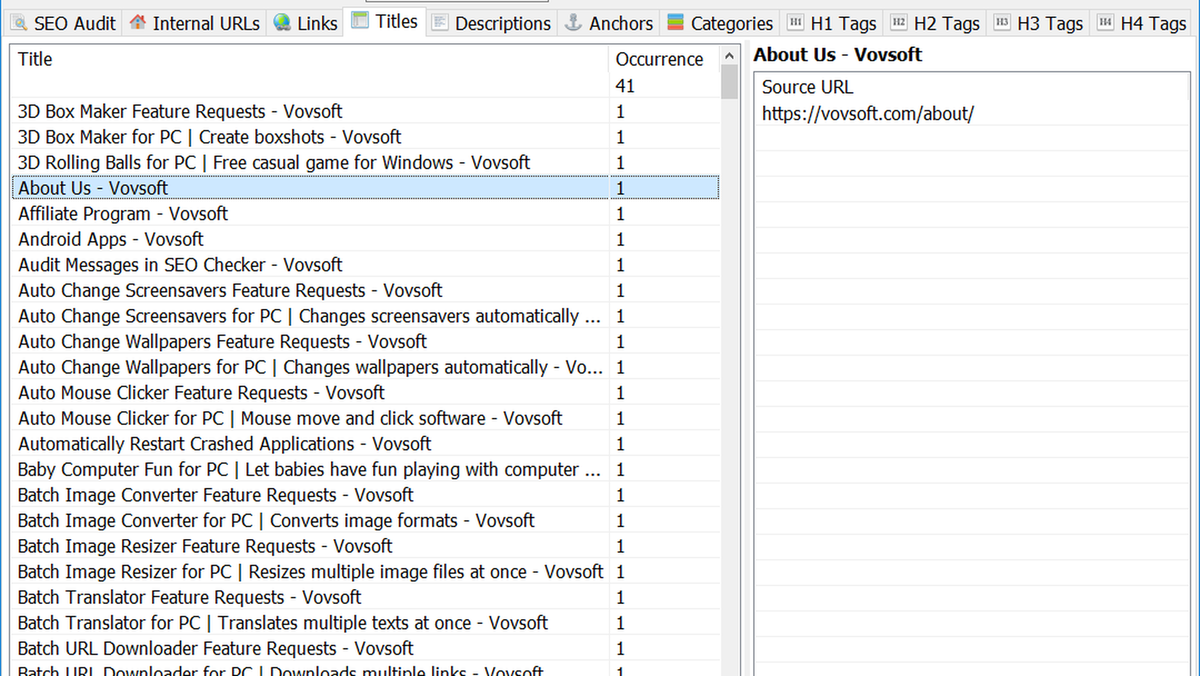Select the https://vovsoft.com/about/ source URL
This screenshot has height=676, width=1200.
867,113
